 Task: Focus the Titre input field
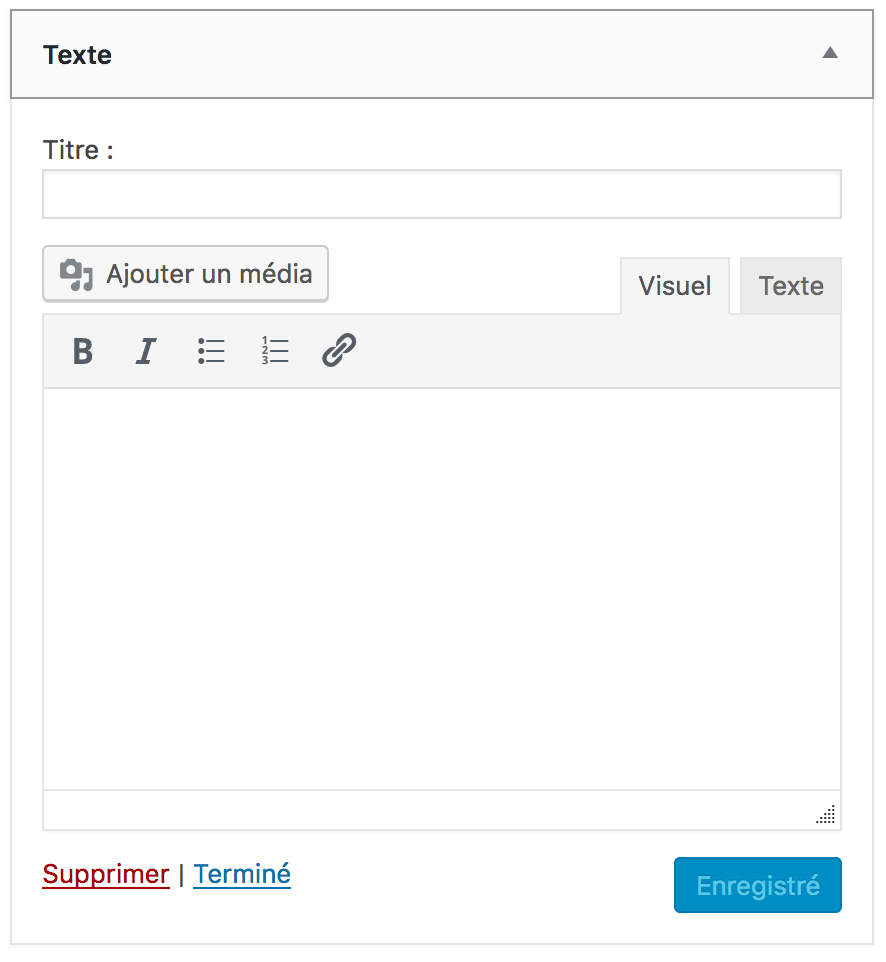441,194
